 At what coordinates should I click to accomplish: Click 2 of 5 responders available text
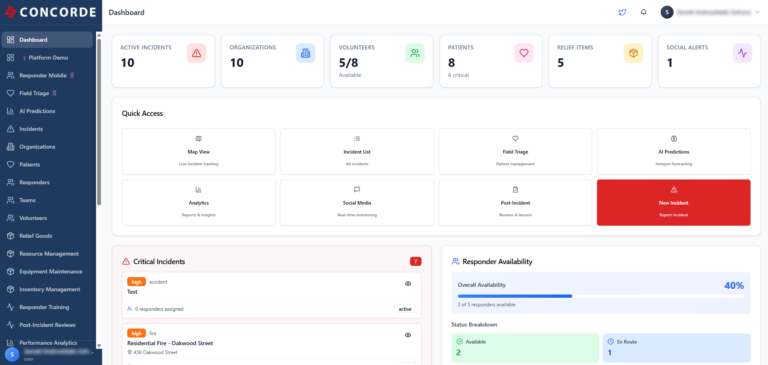pos(486,305)
